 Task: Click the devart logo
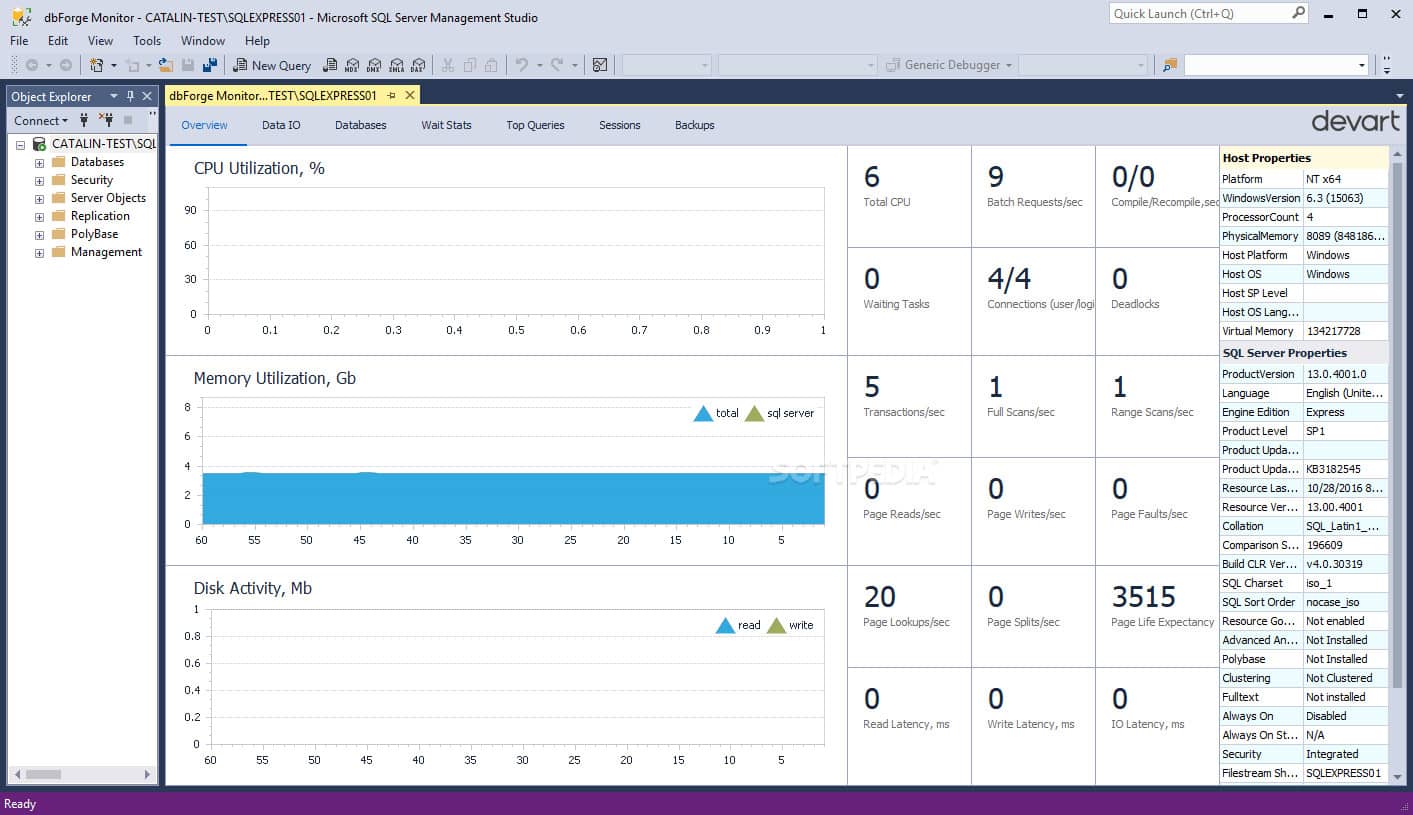click(1355, 121)
